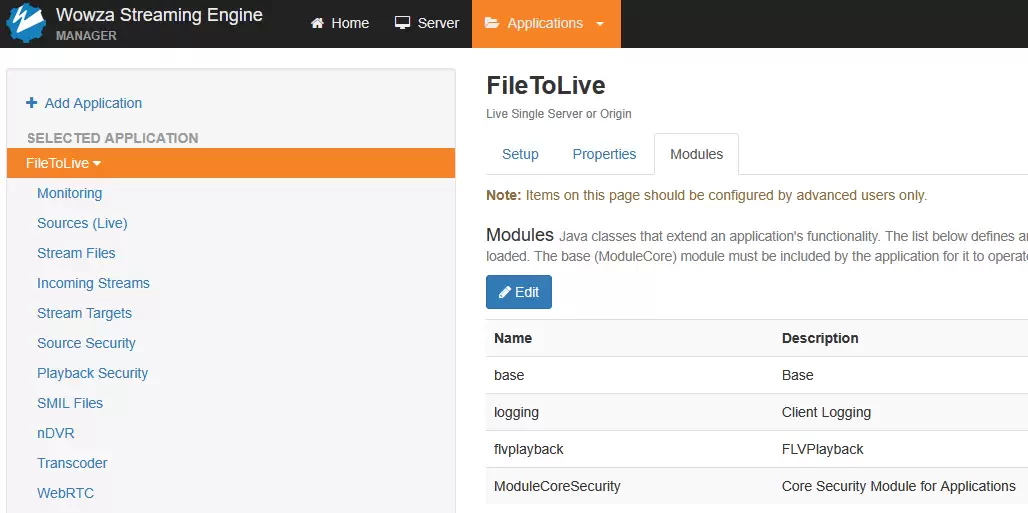Open the Stream Files link
1028x513 pixels.
pyautogui.click(x=76, y=253)
